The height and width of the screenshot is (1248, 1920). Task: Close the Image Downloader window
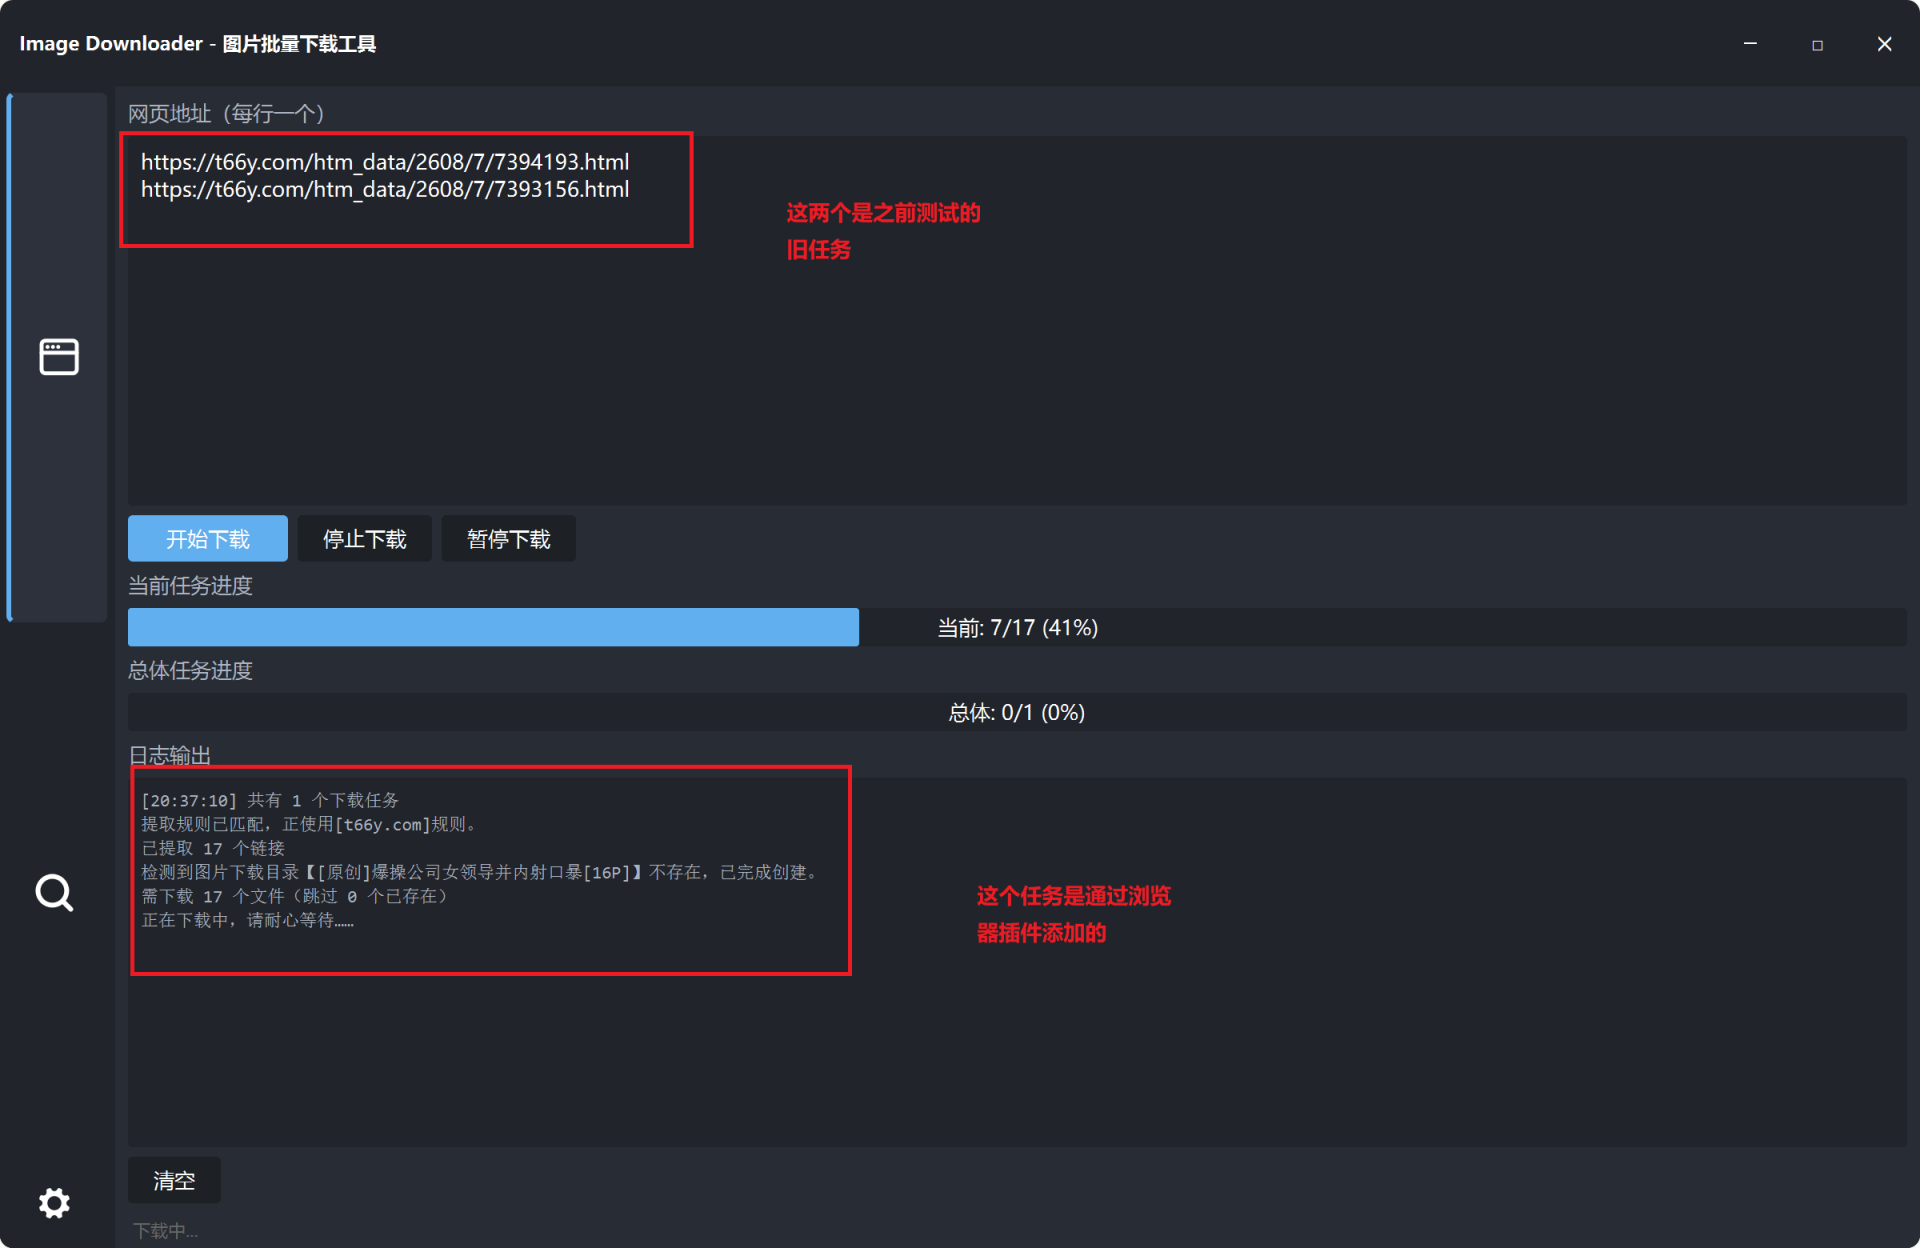tap(1884, 44)
